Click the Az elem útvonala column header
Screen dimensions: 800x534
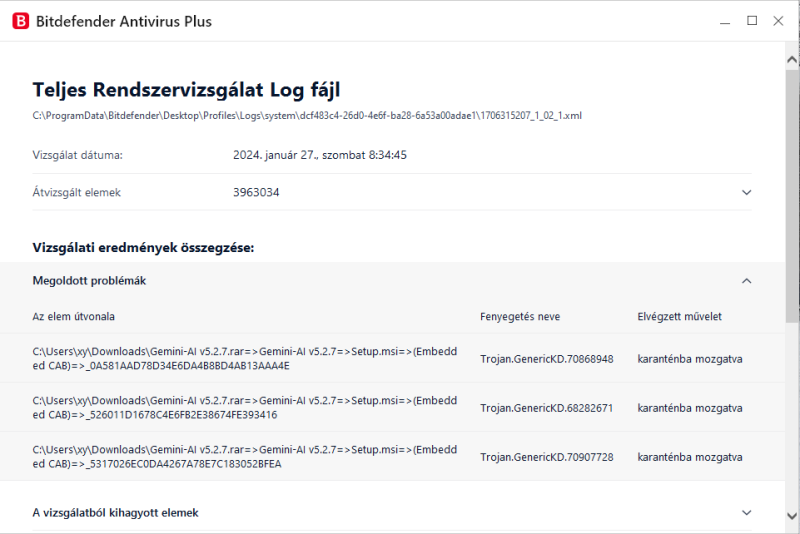click(73, 316)
